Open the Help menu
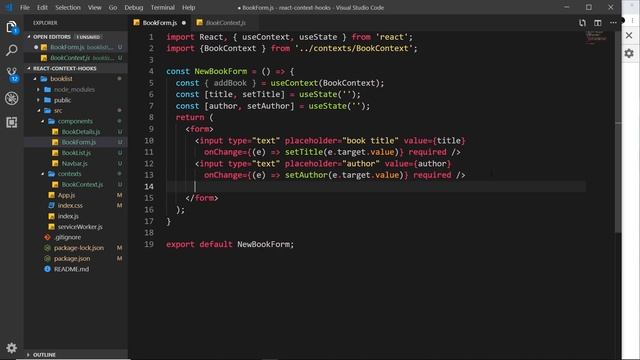The width and height of the screenshot is (640, 360). point(189,7)
